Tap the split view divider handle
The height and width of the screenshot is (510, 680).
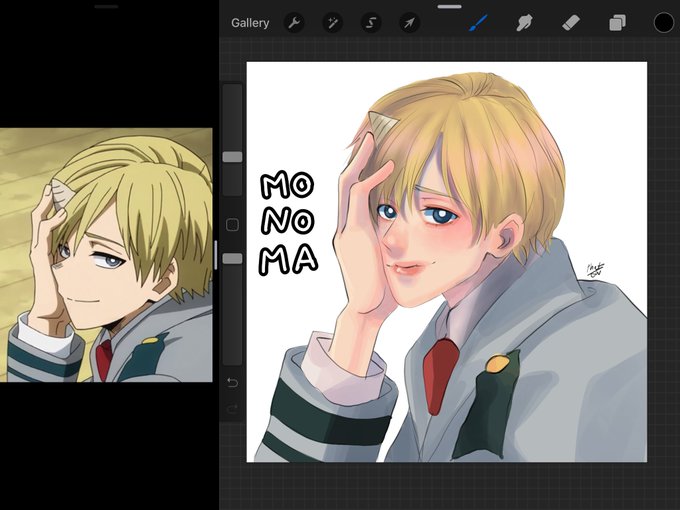(216, 255)
